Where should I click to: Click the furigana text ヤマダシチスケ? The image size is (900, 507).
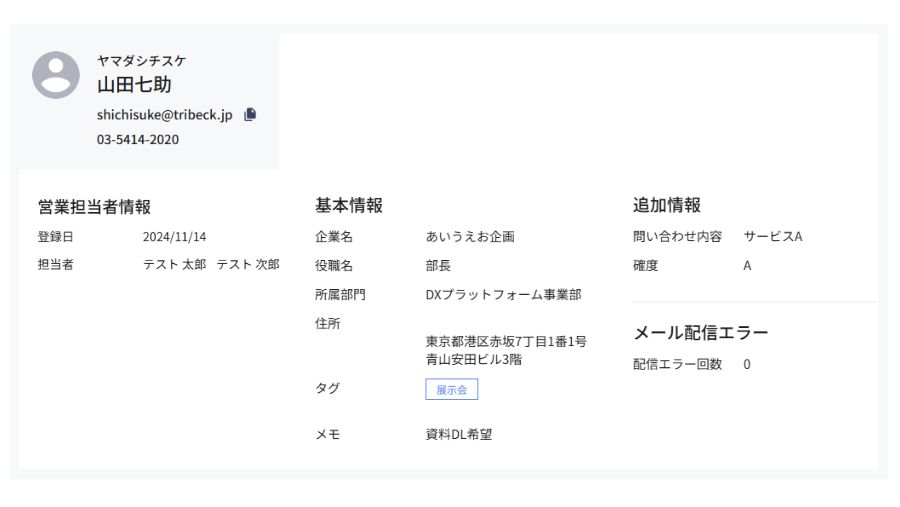coord(141,61)
